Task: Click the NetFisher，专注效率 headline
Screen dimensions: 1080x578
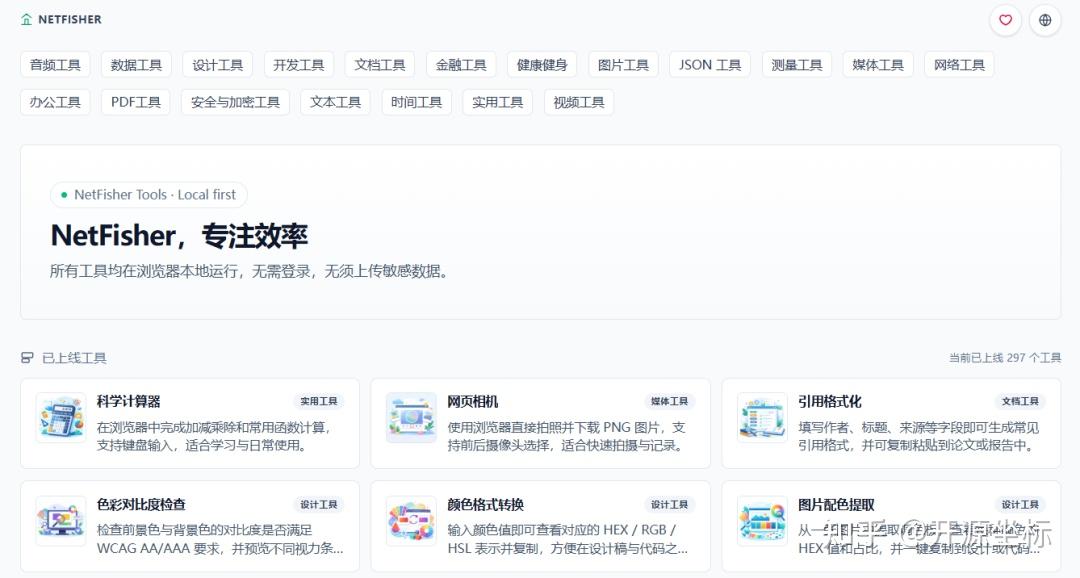Action: coord(179,236)
